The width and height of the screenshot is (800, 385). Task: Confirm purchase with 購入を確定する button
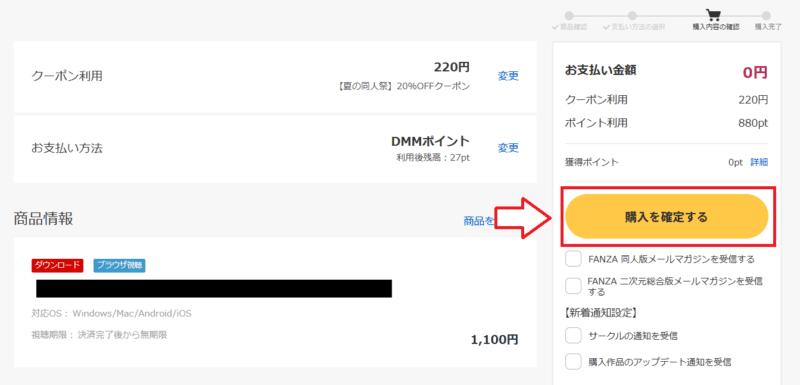[x=667, y=217]
